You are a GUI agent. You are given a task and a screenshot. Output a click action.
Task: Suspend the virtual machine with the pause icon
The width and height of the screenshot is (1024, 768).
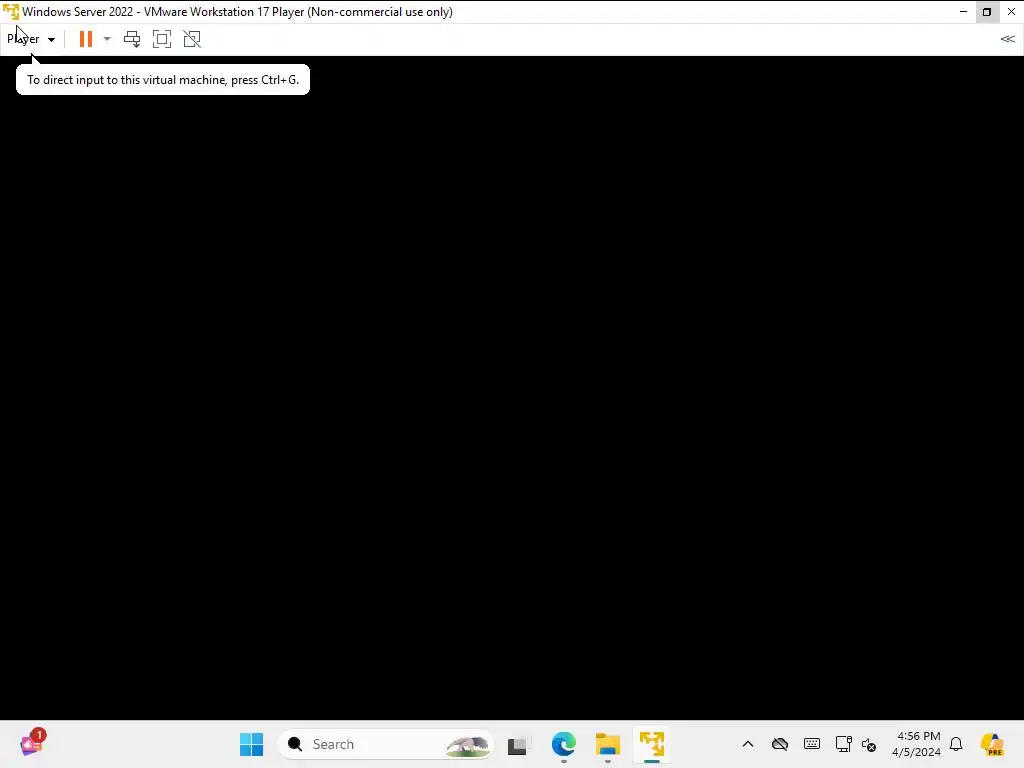coord(86,39)
